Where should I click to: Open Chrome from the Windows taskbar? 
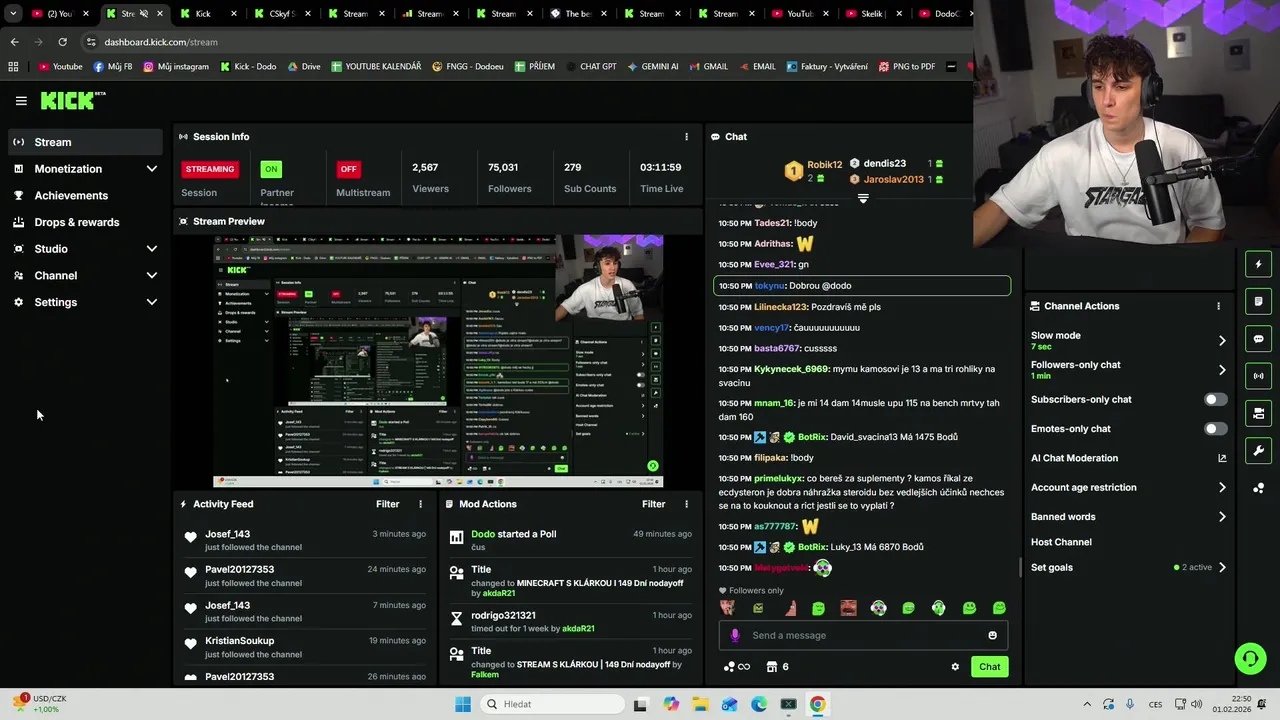pos(817,704)
